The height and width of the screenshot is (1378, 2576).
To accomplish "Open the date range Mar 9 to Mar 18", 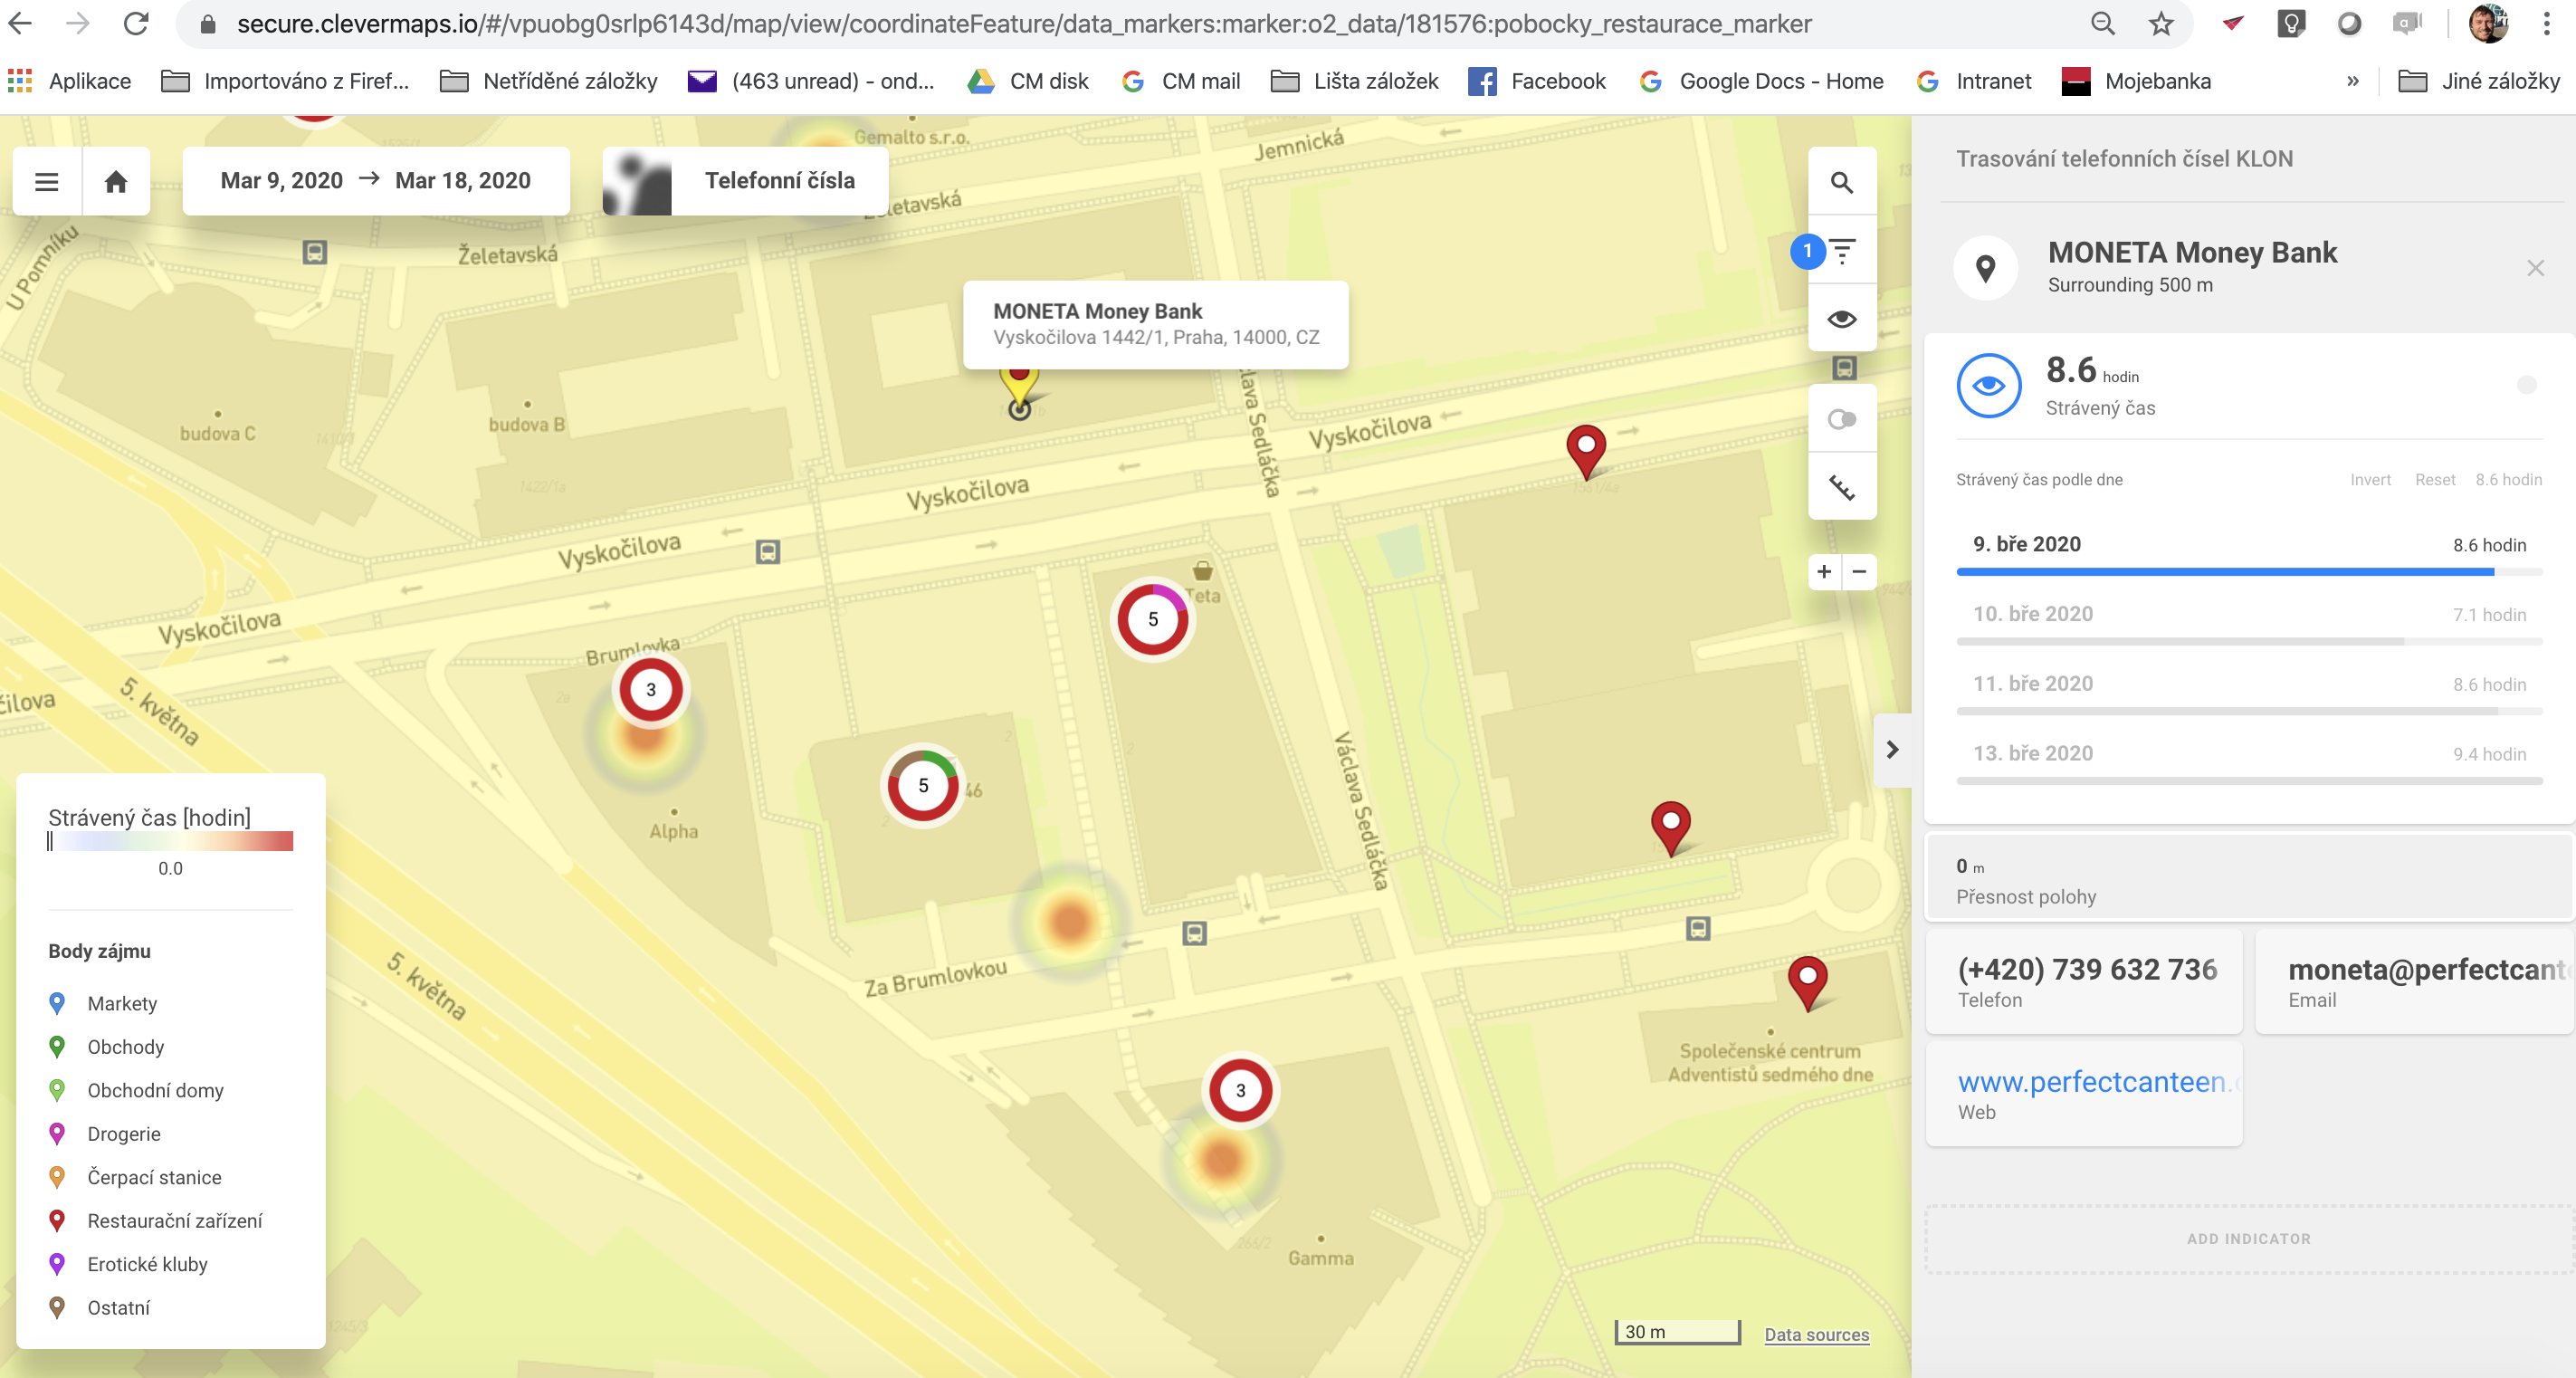I will (376, 181).
